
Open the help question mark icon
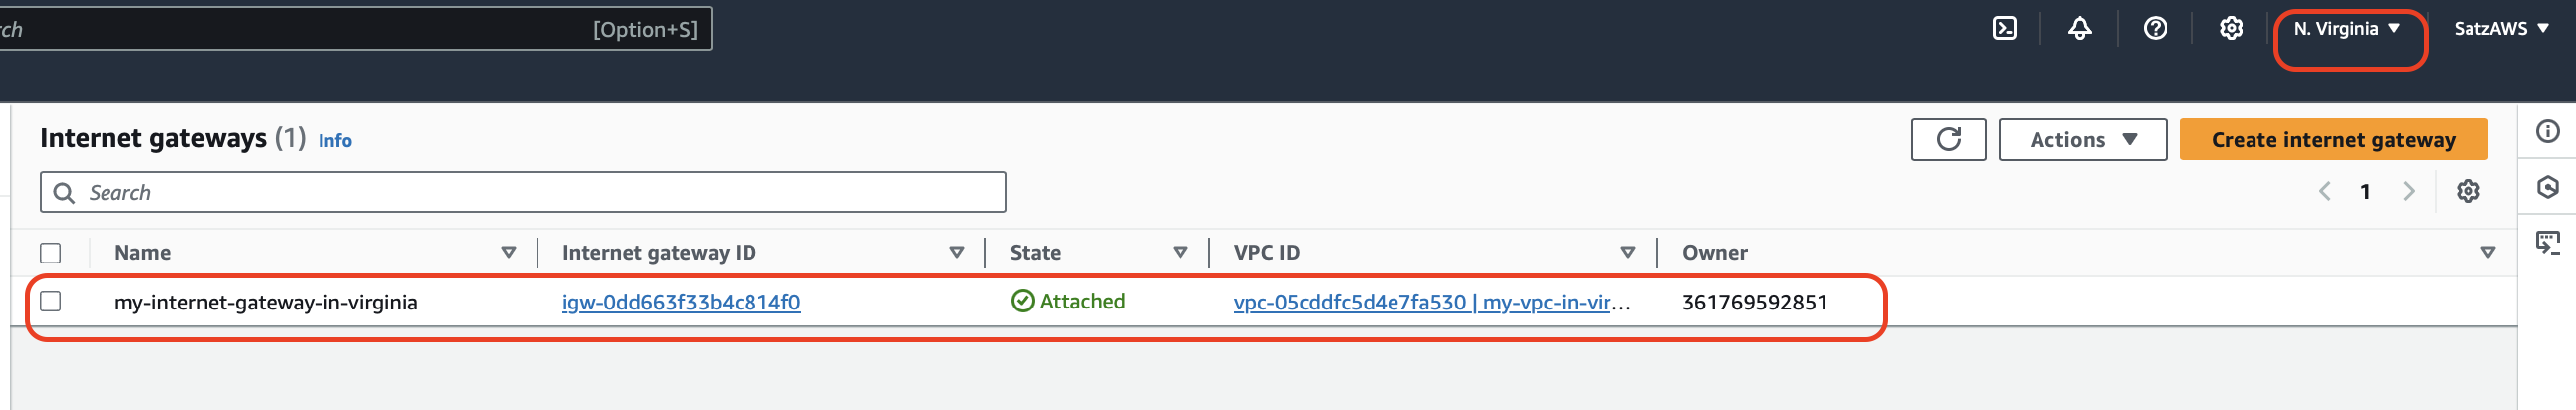[x=2155, y=29]
